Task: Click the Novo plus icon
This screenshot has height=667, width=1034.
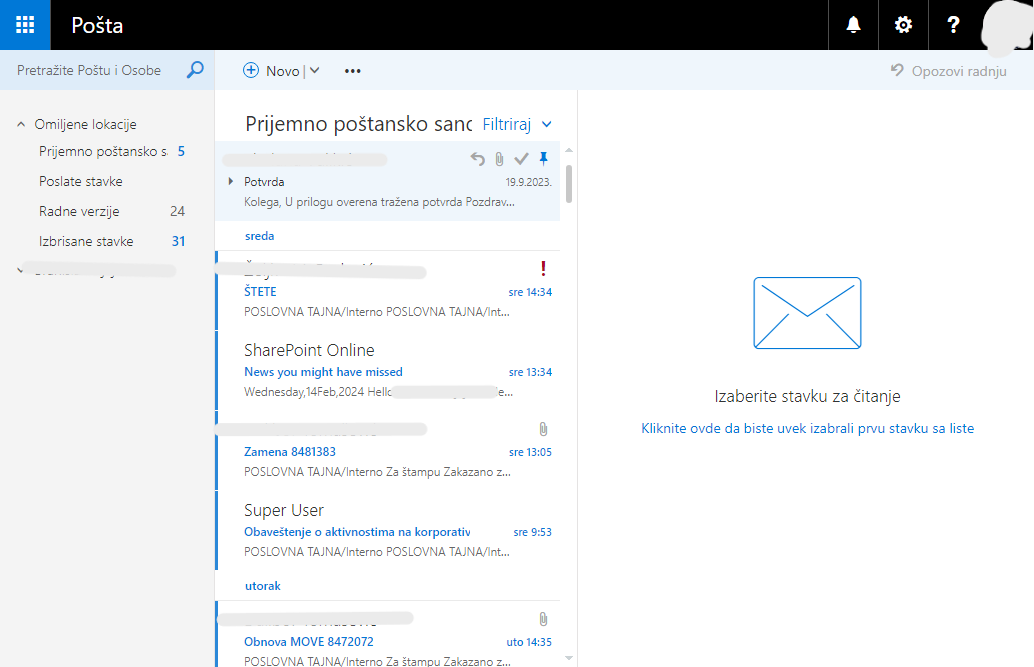Action: [x=251, y=71]
